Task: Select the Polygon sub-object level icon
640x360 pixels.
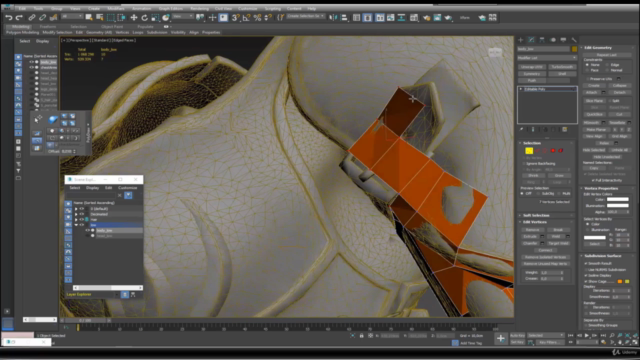Action: [553, 151]
